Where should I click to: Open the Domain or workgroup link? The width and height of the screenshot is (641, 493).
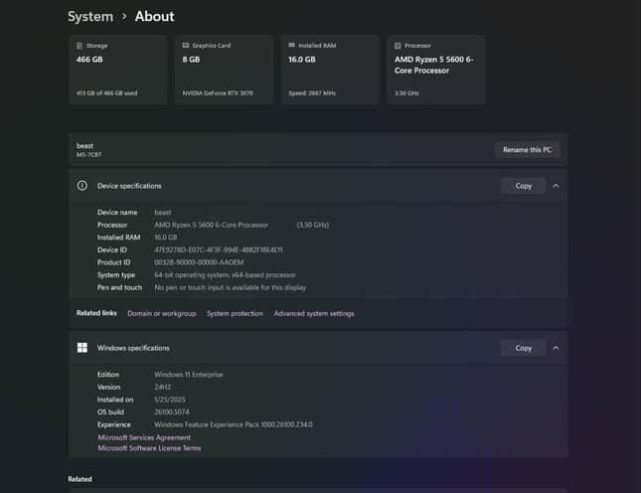pyautogui.click(x=162, y=314)
